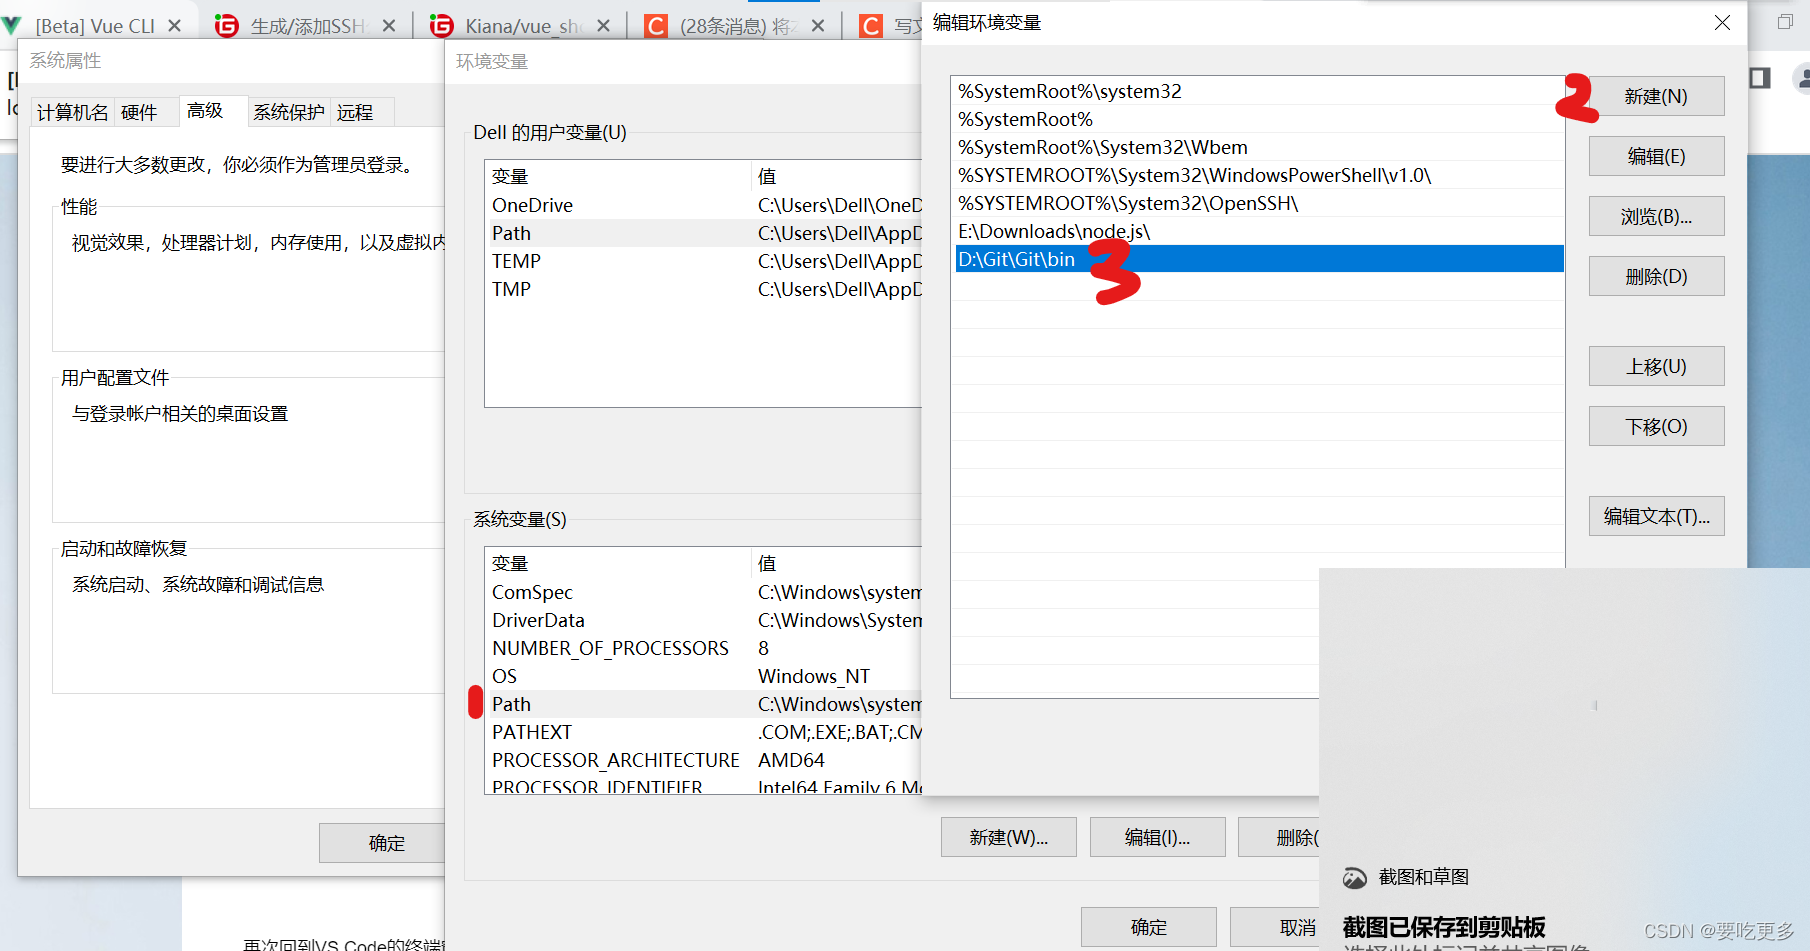Screen dimensions: 1810x951
Task: Select PATHEXT system variable row
Action: tap(703, 732)
